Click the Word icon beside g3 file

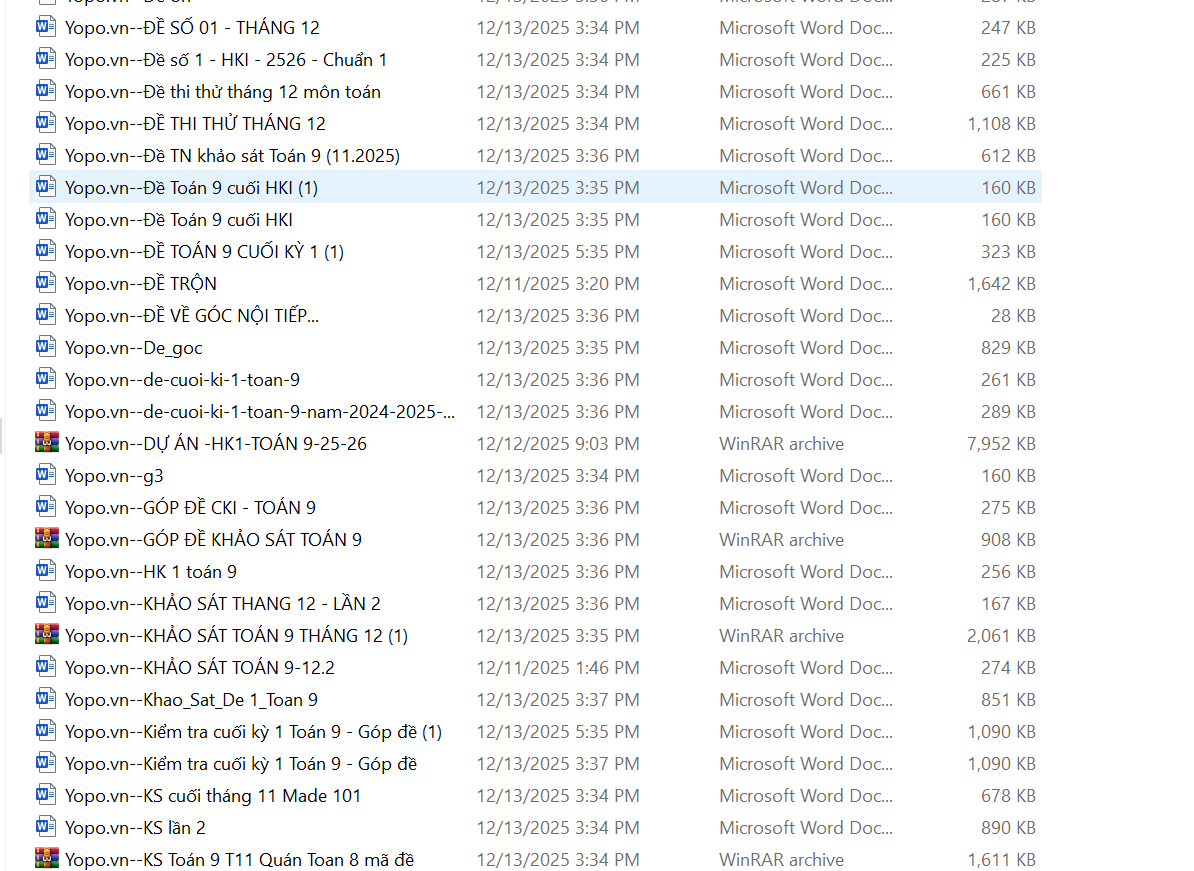[x=46, y=475]
